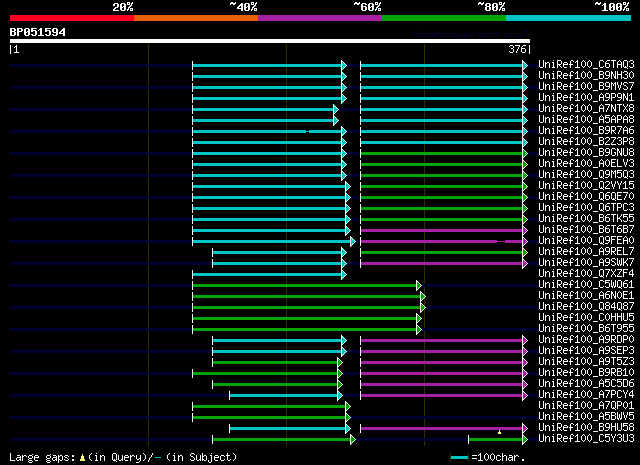The image size is (640, 465).
Task: Select hit label UniRef100_B9HU58
Action: [586, 428]
